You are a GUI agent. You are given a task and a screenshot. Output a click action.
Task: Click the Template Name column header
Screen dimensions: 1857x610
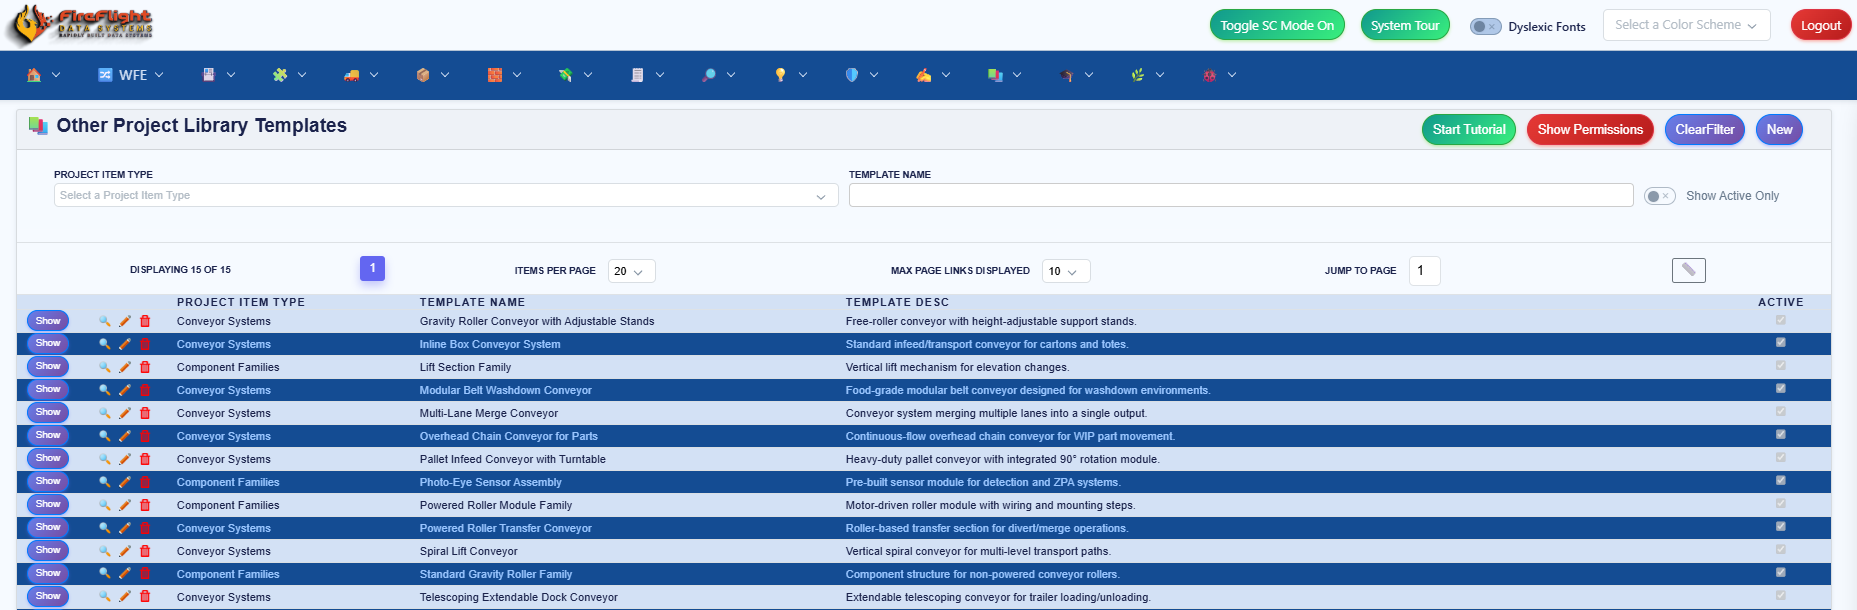coord(472,302)
